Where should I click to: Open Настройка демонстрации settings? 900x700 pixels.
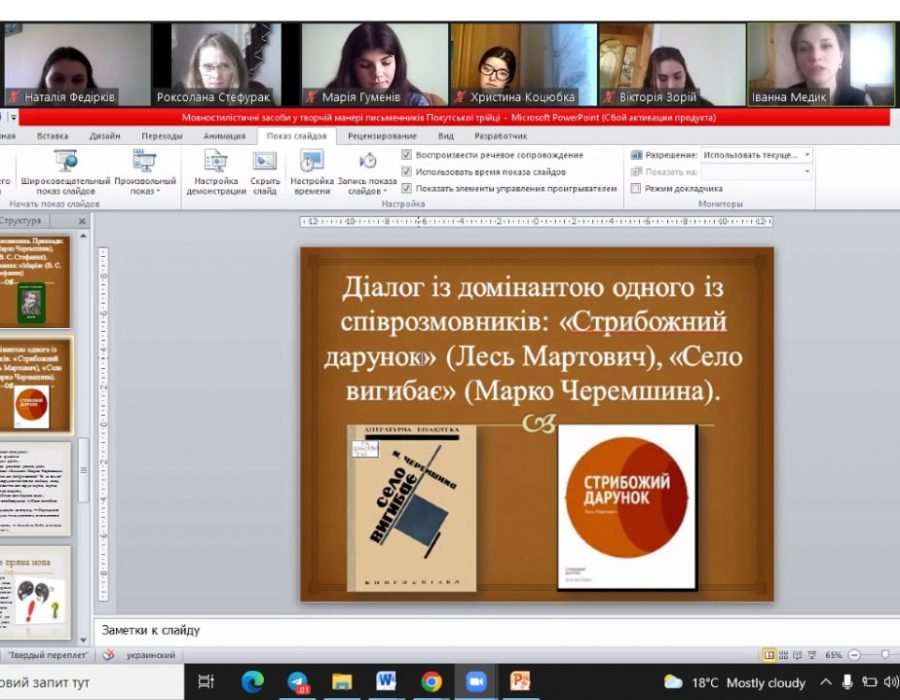point(215,162)
